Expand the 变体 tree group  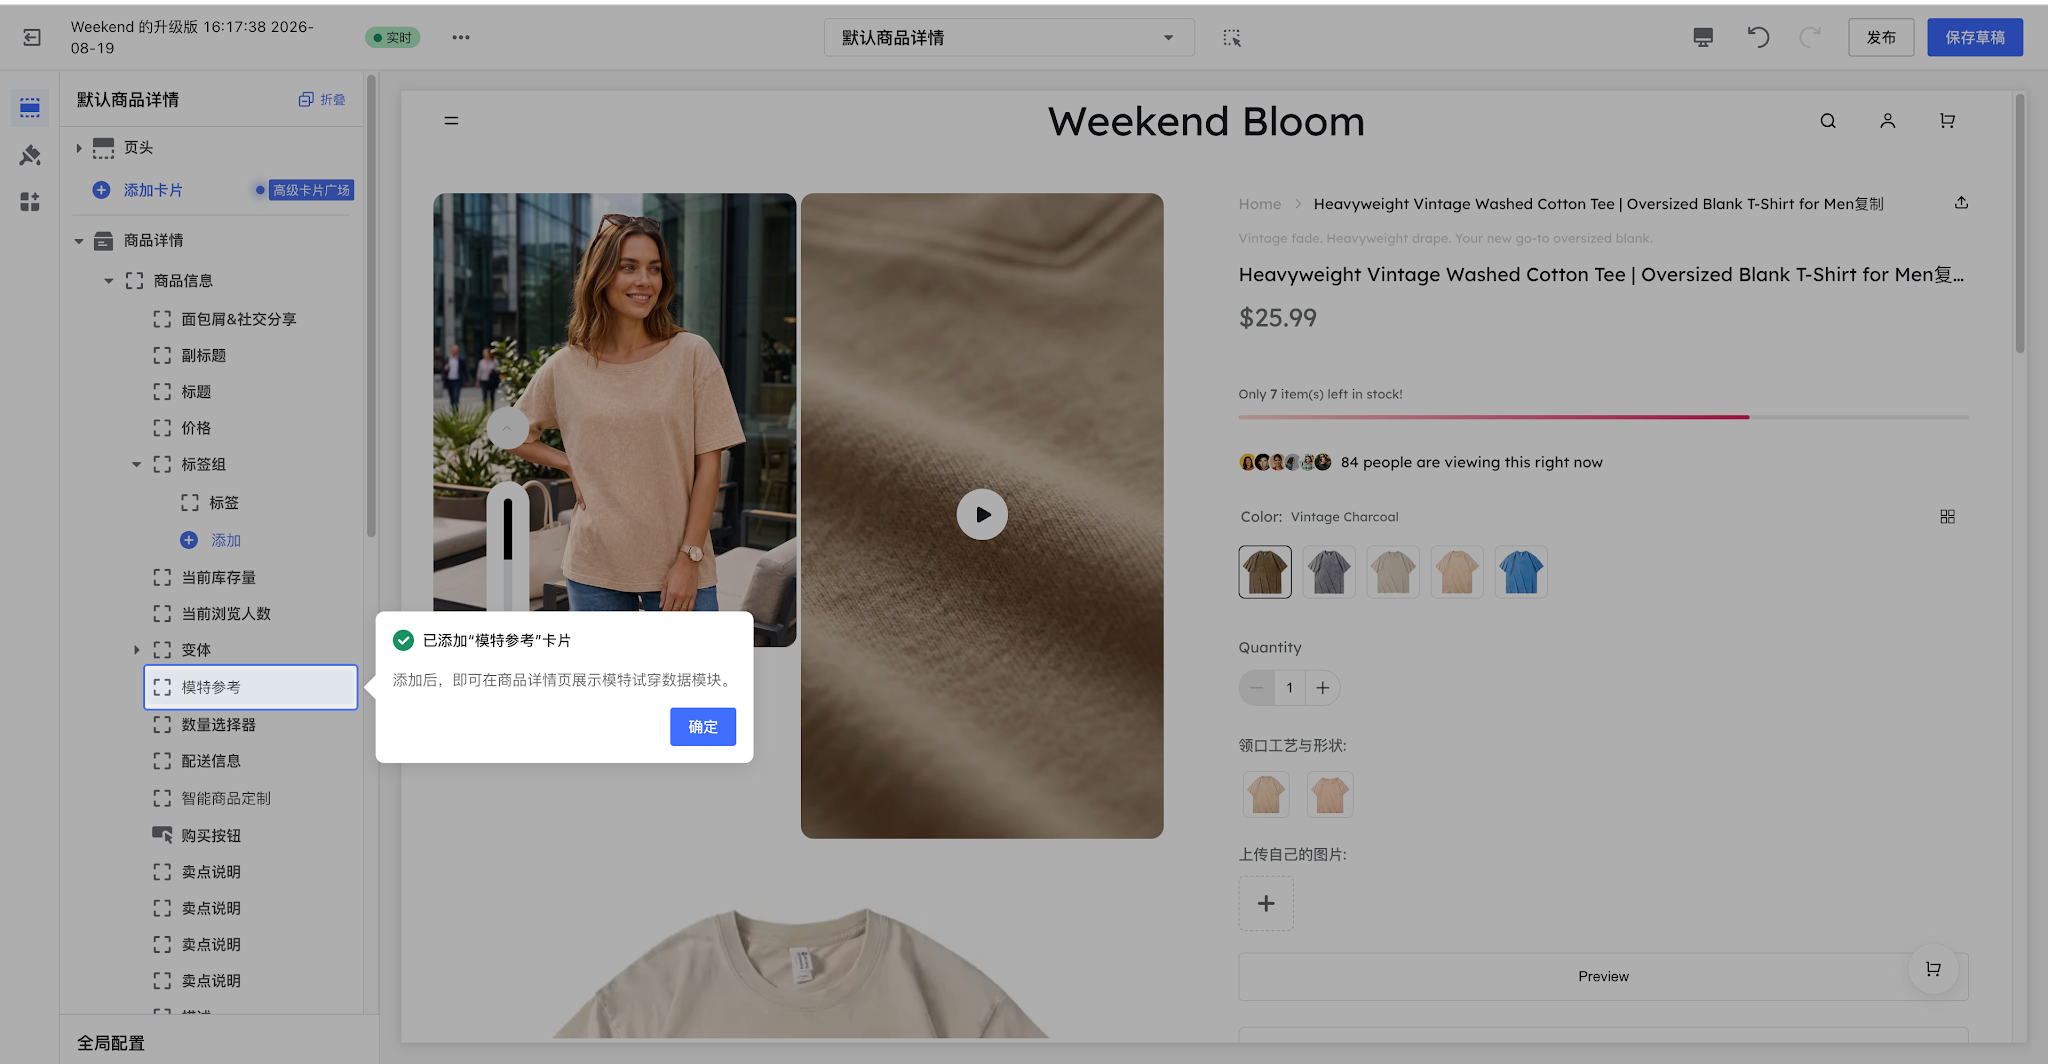coord(137,650)
